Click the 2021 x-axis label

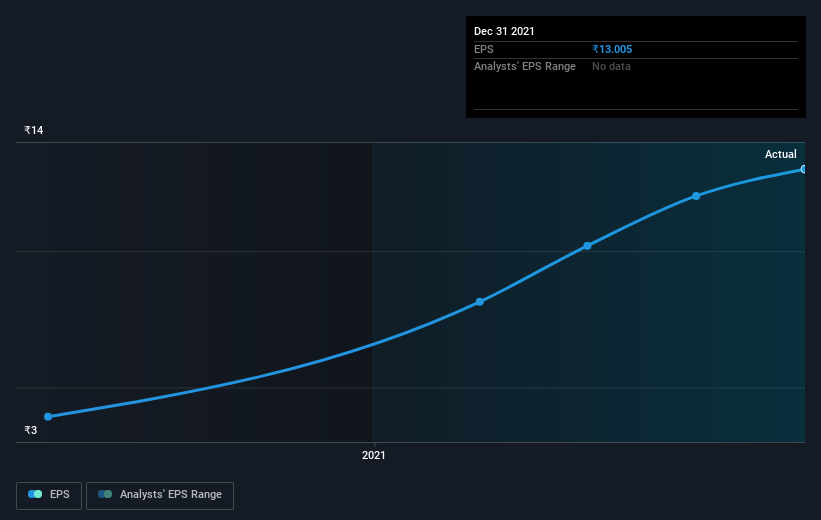tap(373, 456)
